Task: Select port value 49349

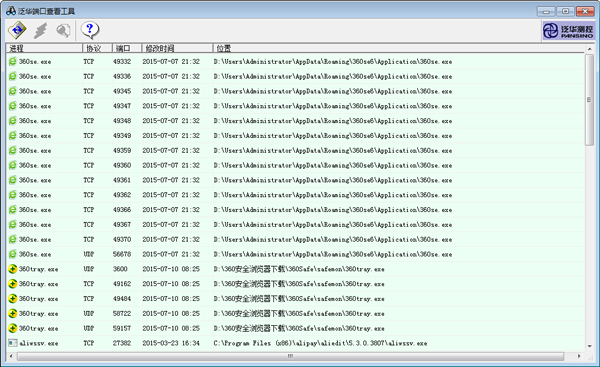Action: (122, 136)
